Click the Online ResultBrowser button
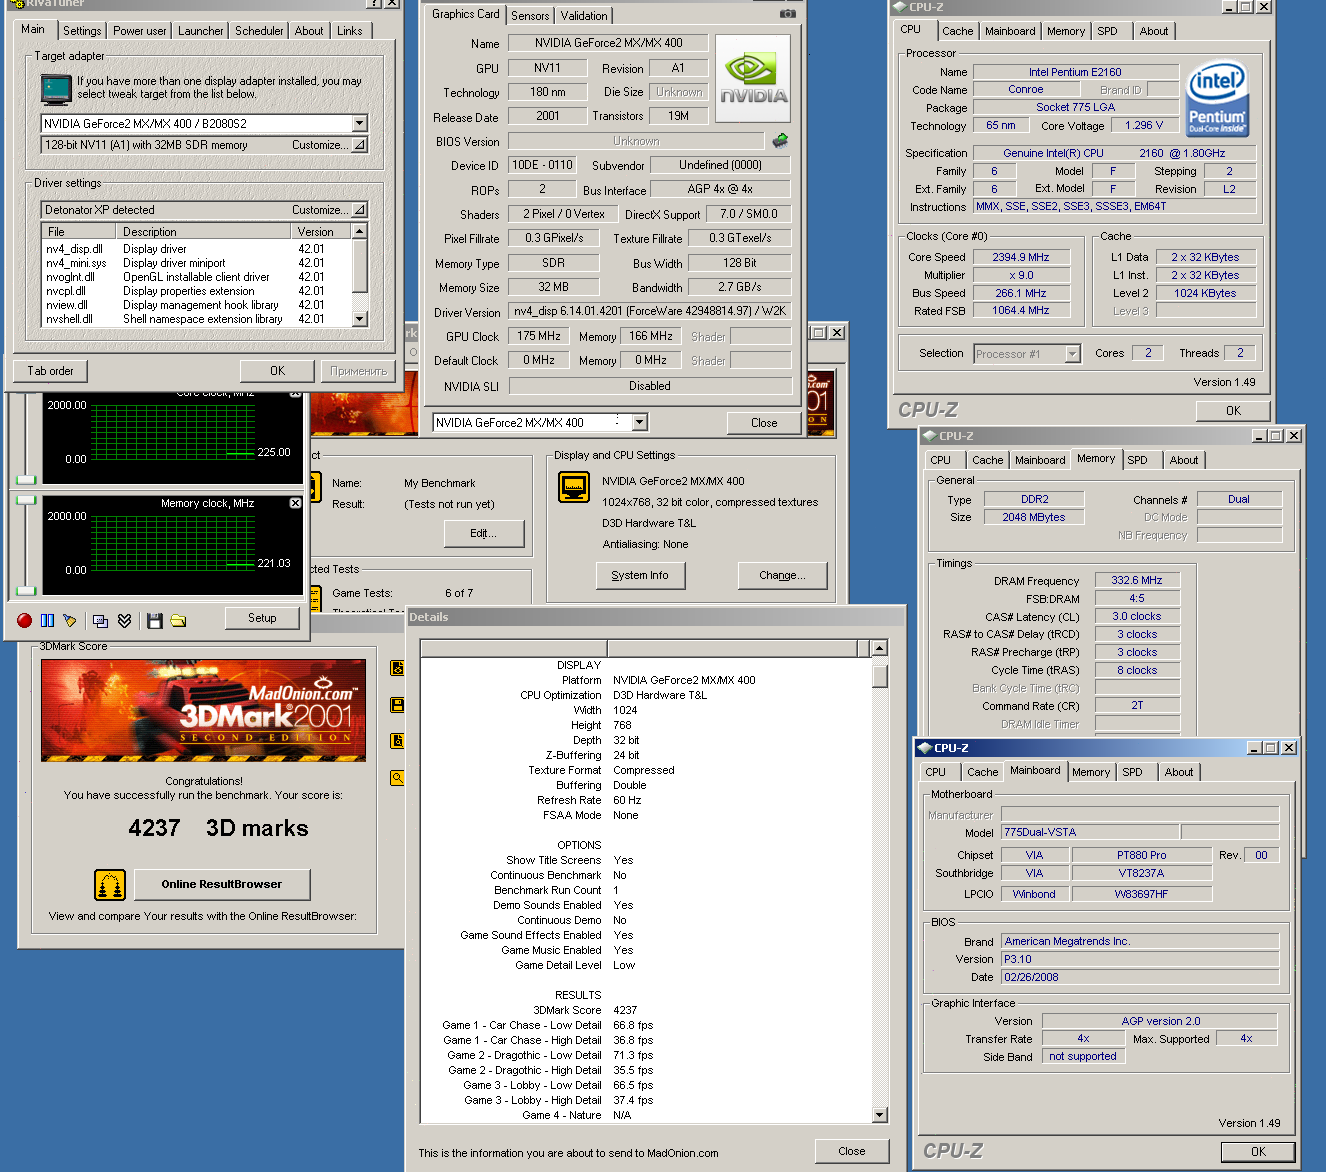The width and height of the screenshot is (1326, 1172). click(222, 884)
